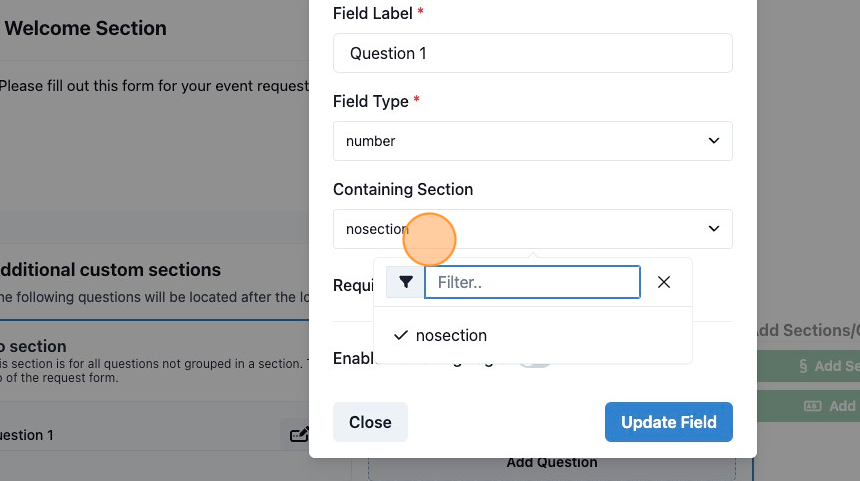Image resolution: width=860 pixels, height=481 pixels.
Task: Open the edit icon beside Question 1
Action: tap(299, 434)
